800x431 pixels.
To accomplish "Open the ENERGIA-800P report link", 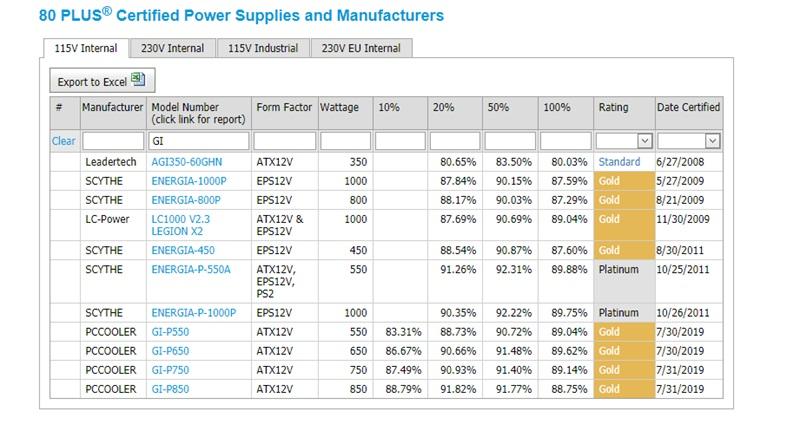I will [x=186, y=200].
